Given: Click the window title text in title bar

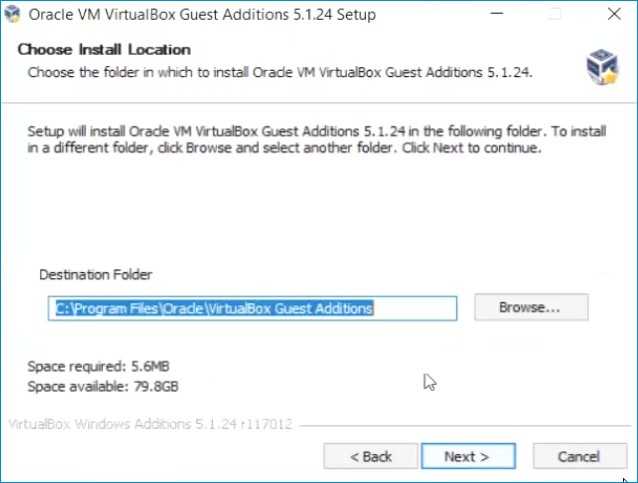Looking at the screenshot, I should click(x=202, y=15).
